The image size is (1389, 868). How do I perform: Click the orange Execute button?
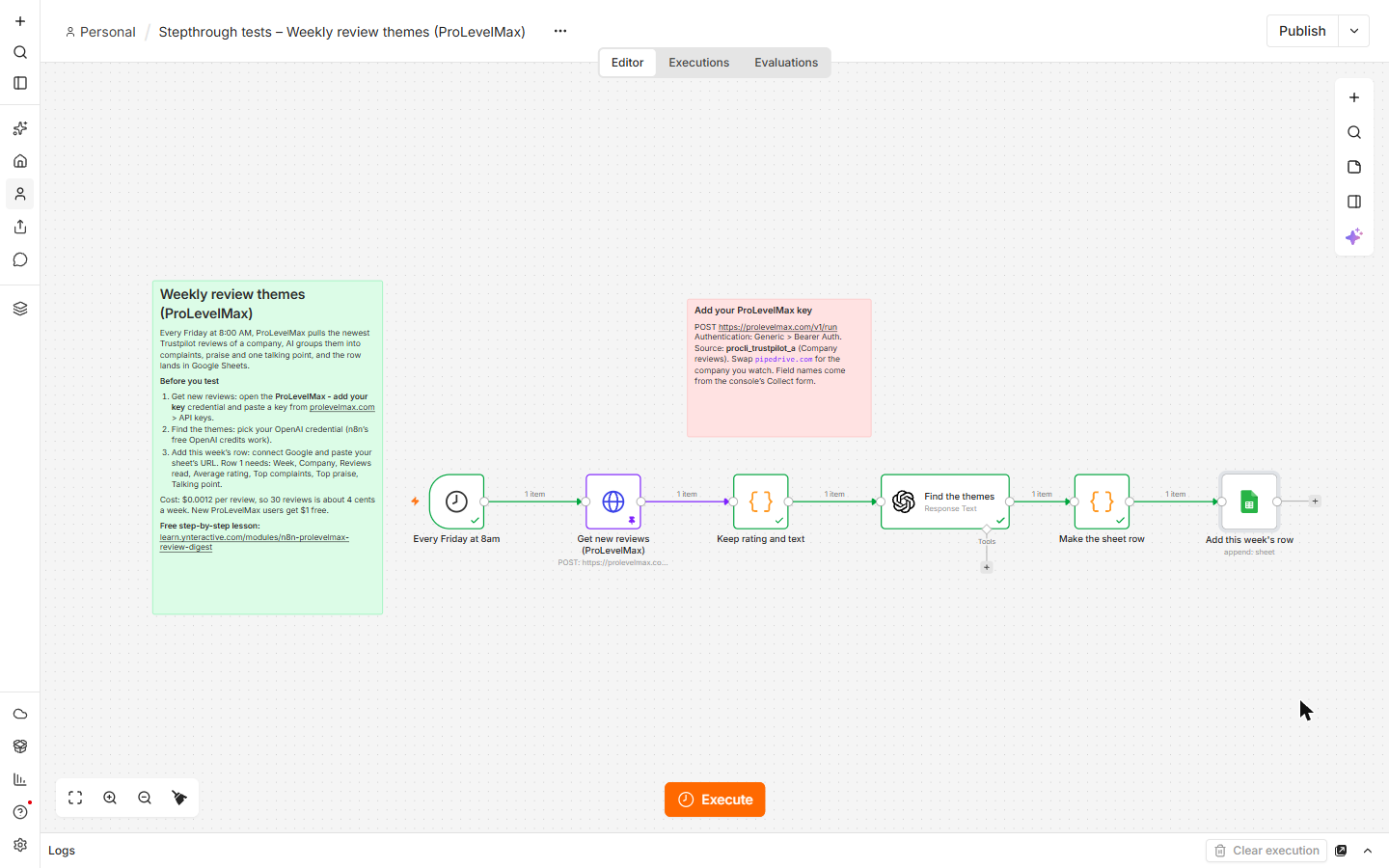pos(715,799)
